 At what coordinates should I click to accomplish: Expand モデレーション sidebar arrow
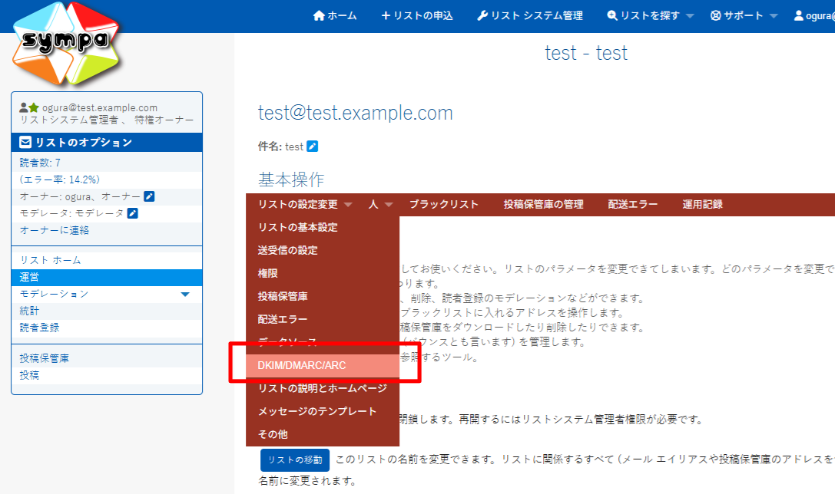[185, 294]
